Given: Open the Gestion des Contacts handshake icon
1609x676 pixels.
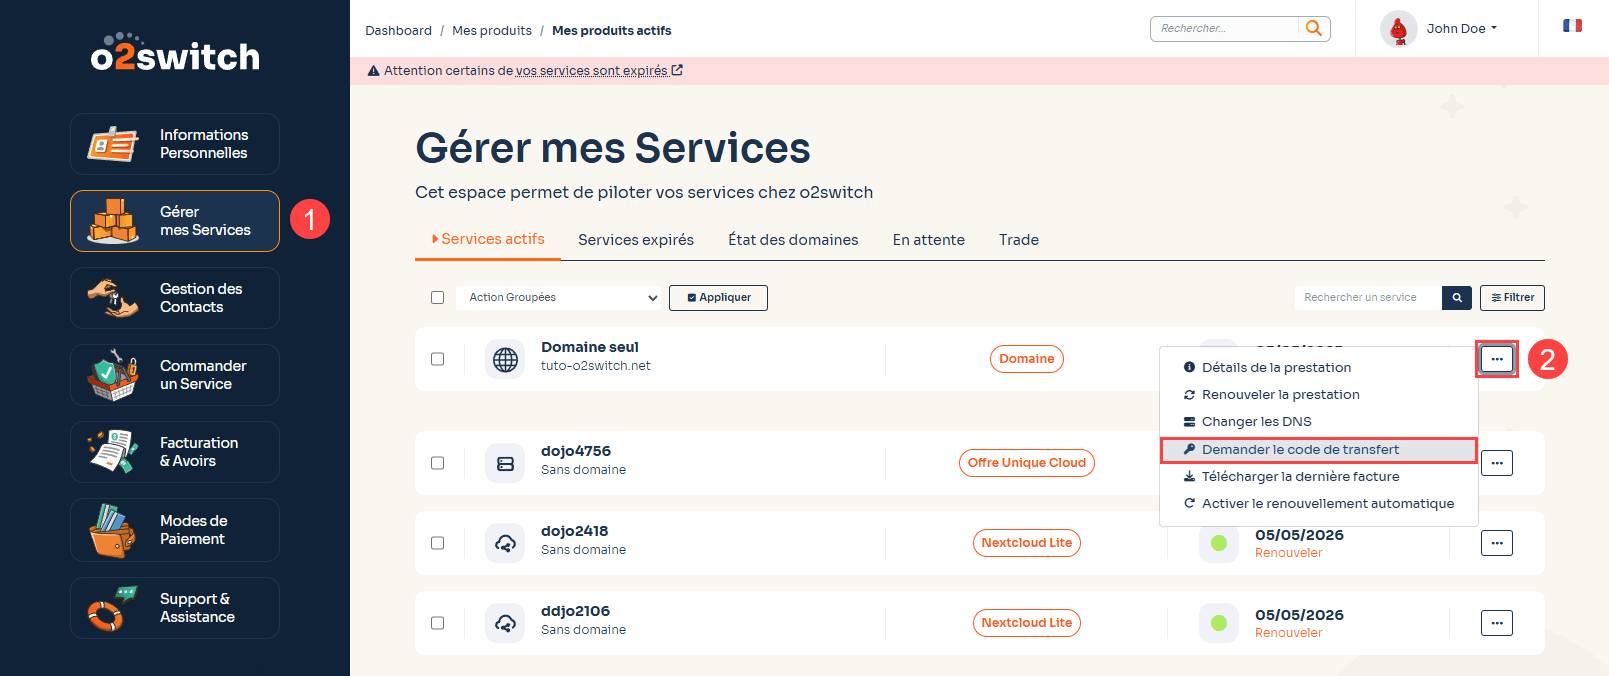Looking at the screenshot, I should click(112, 298).
